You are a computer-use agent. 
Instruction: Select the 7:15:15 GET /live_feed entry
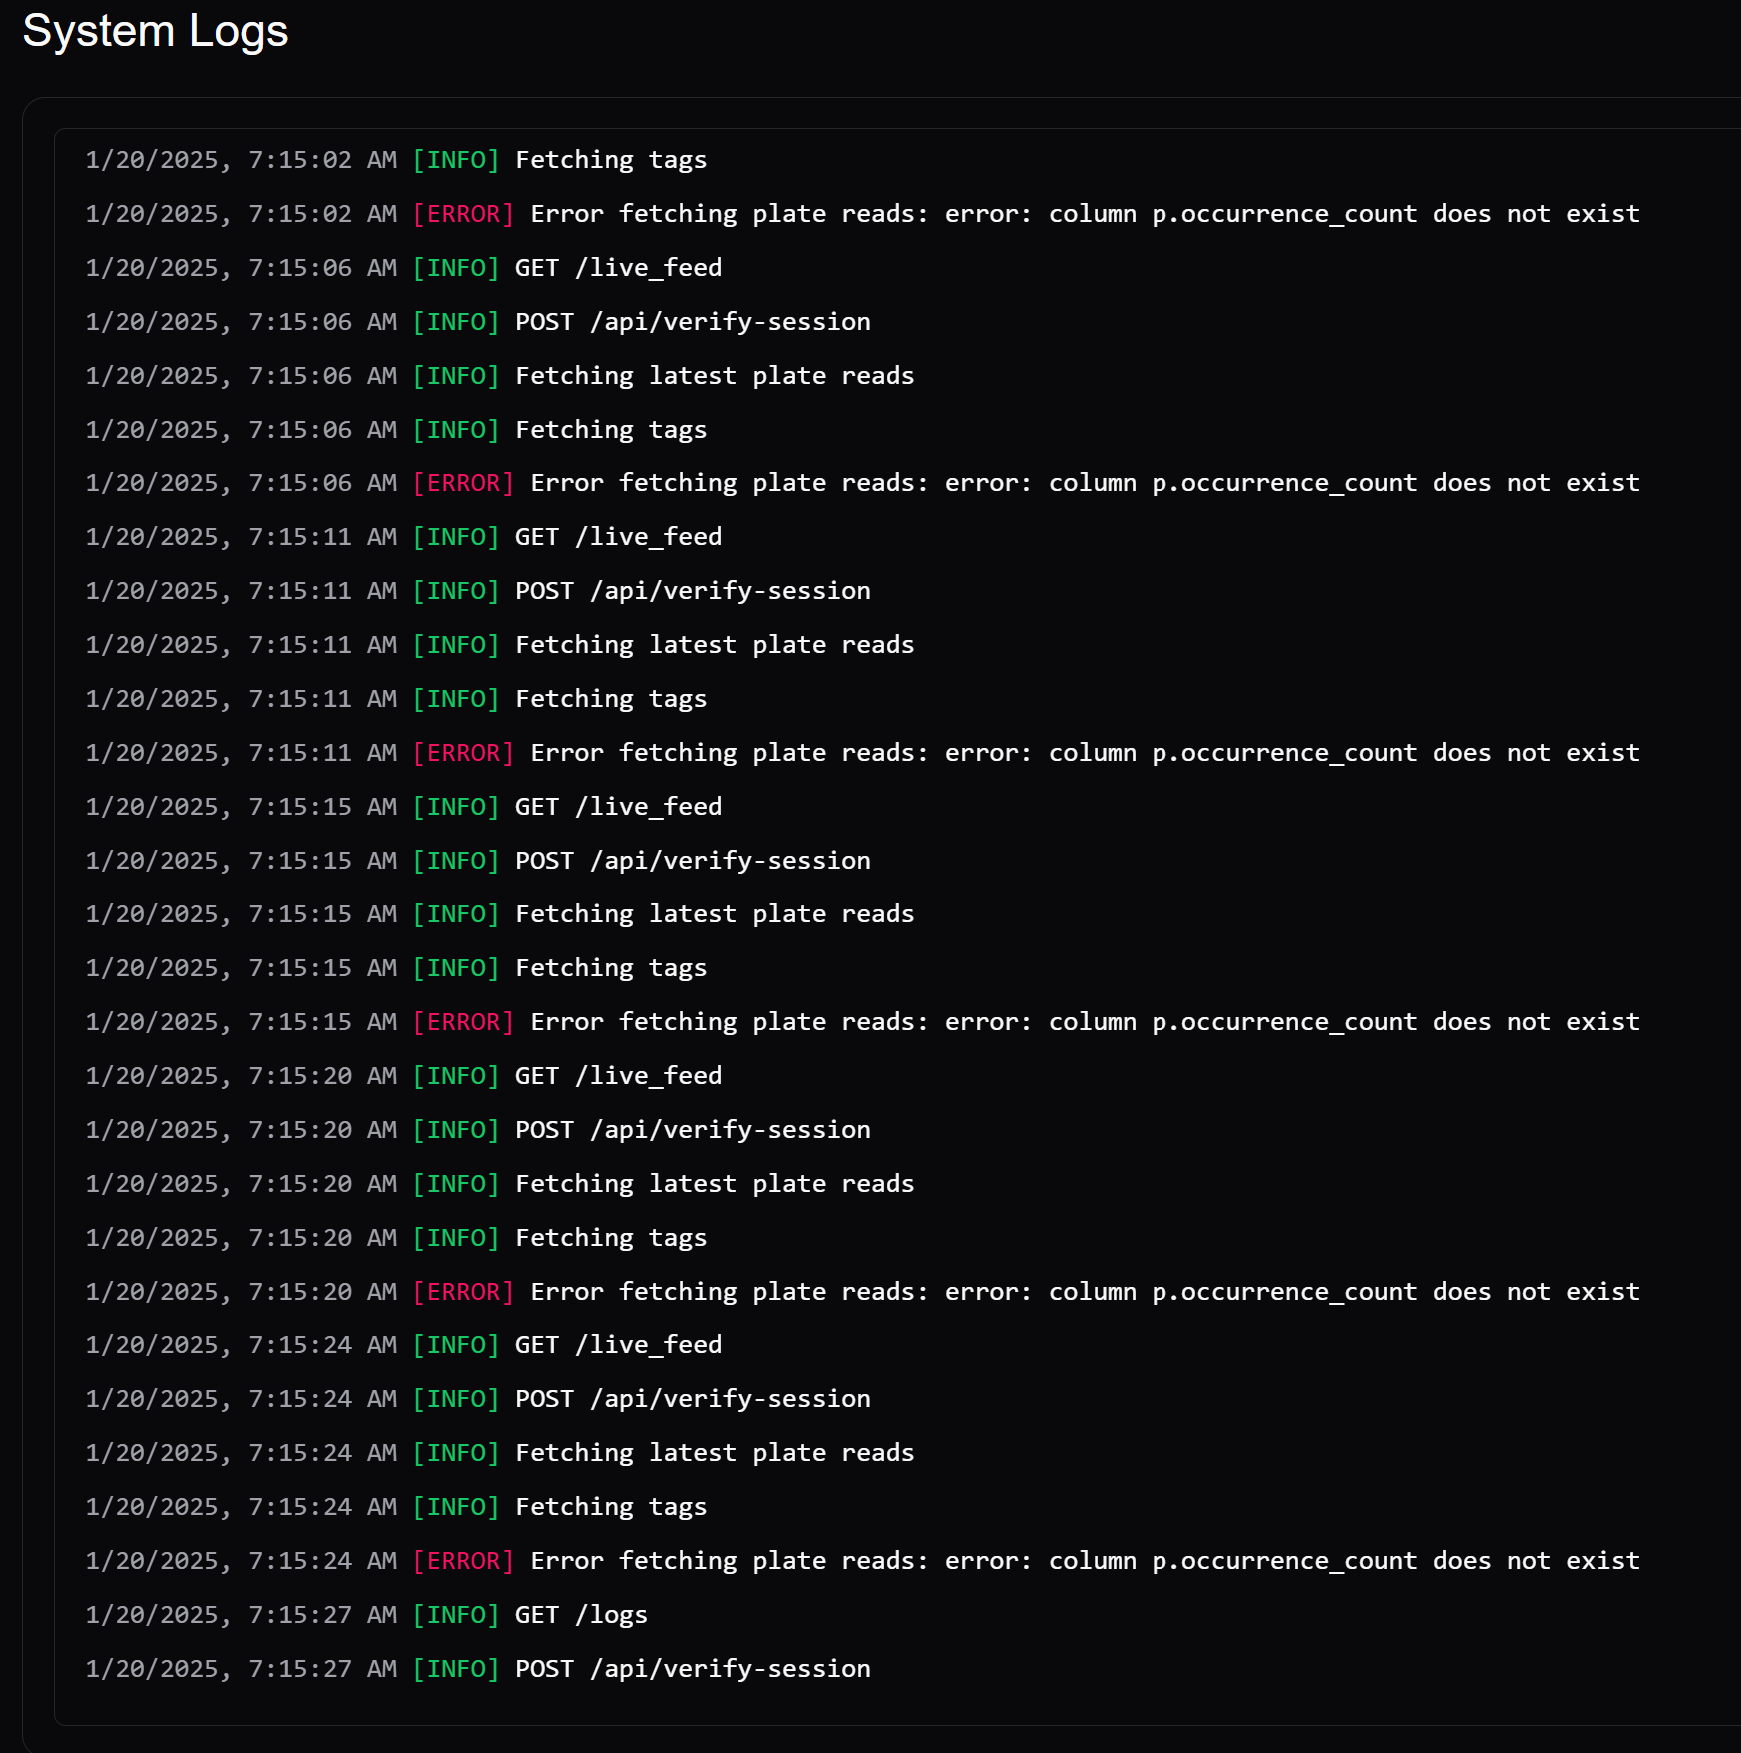[617, 807]
